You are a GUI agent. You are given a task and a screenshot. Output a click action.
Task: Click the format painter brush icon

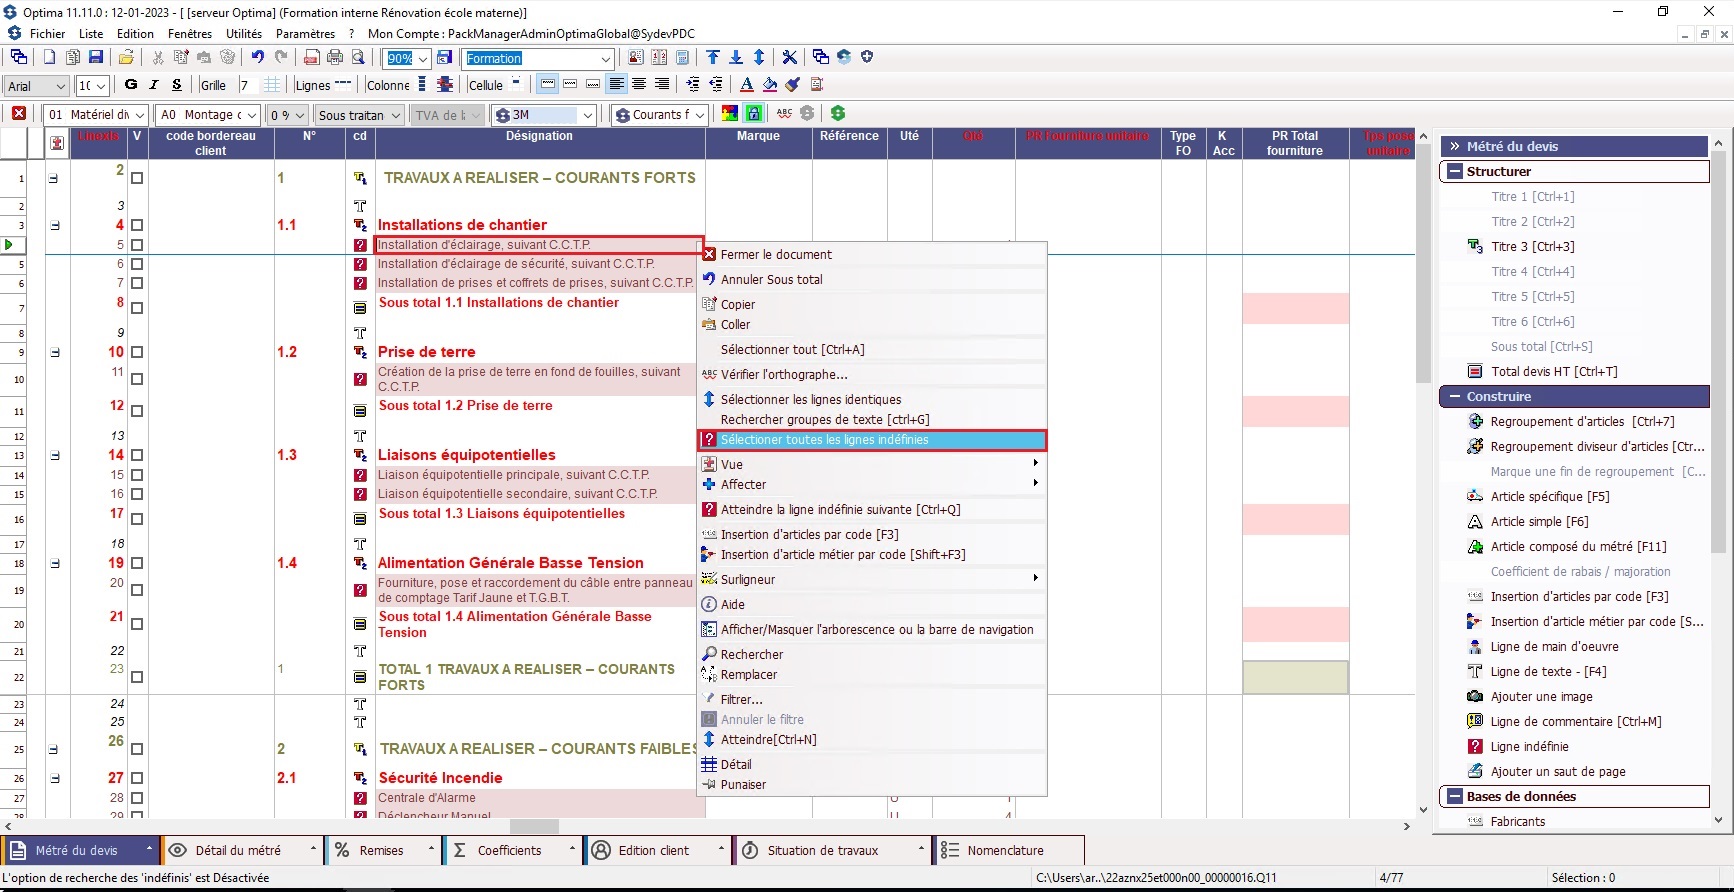tap(793, 85)
